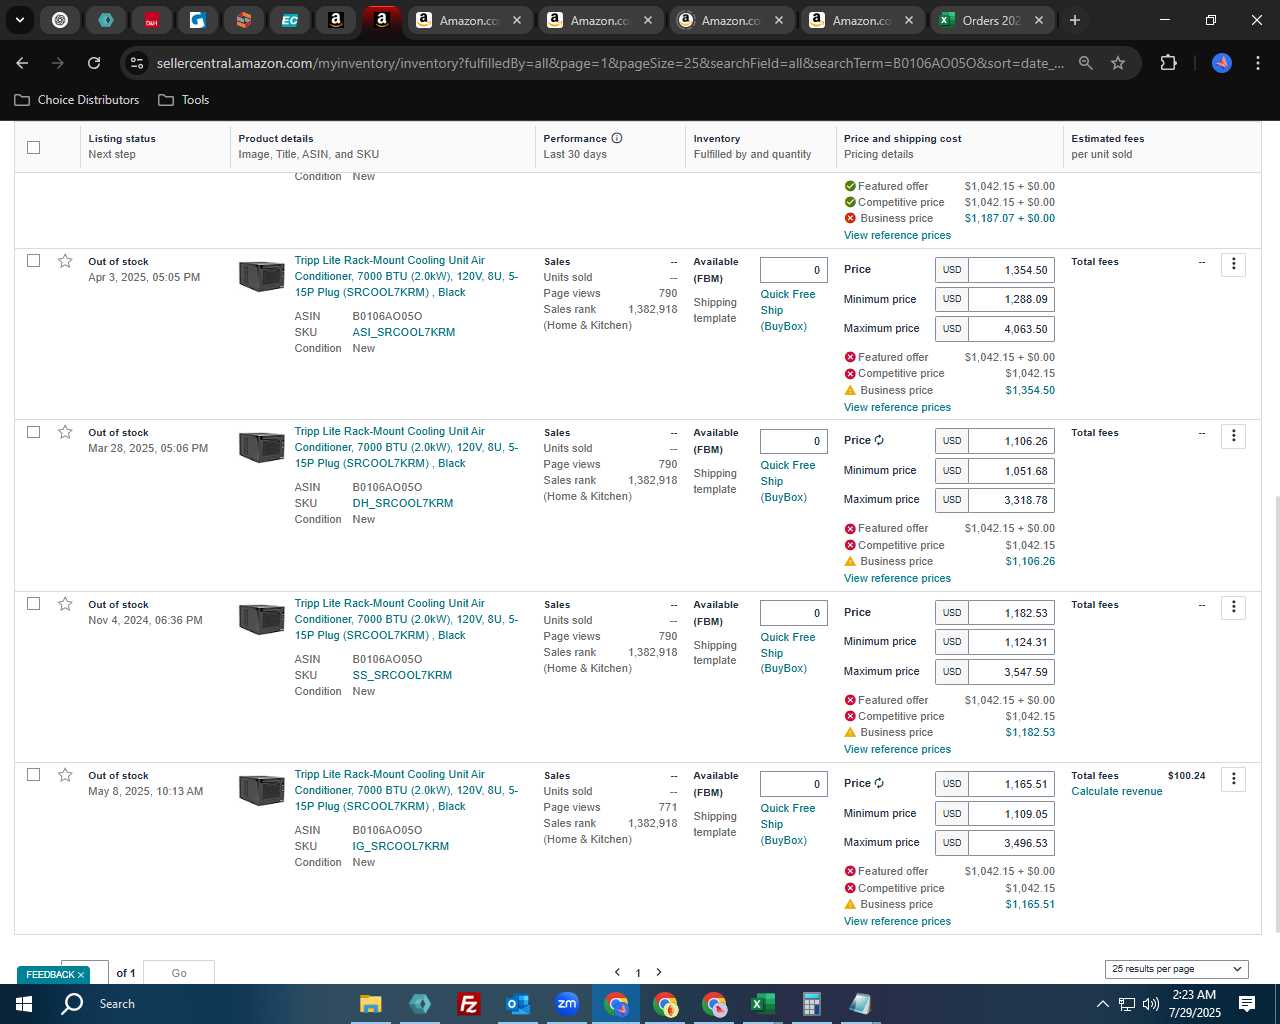Go back in browser history
This screenshot has width=1280, height=1024.
click(22, 63)
